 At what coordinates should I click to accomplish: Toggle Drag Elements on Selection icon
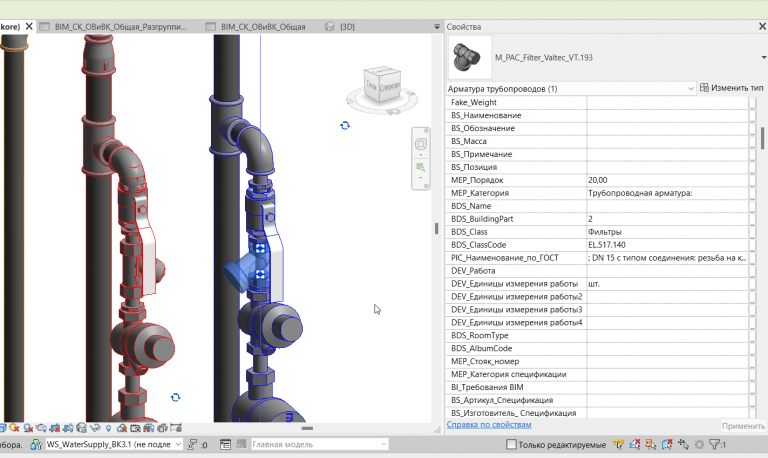(x=683, y=444)
